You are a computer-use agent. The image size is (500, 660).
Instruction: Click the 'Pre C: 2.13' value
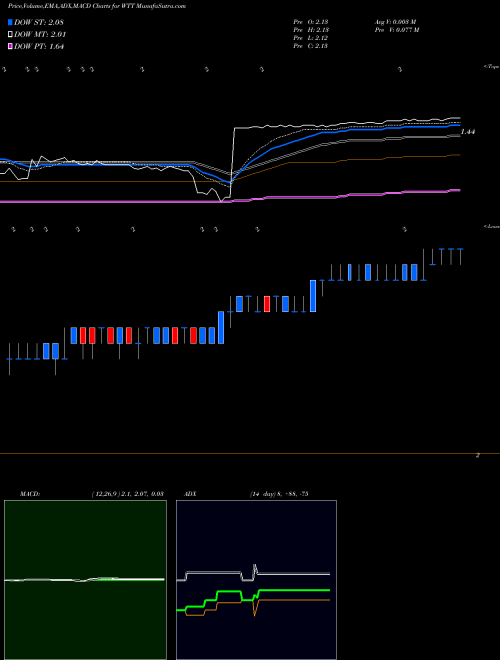coord(311,46)
